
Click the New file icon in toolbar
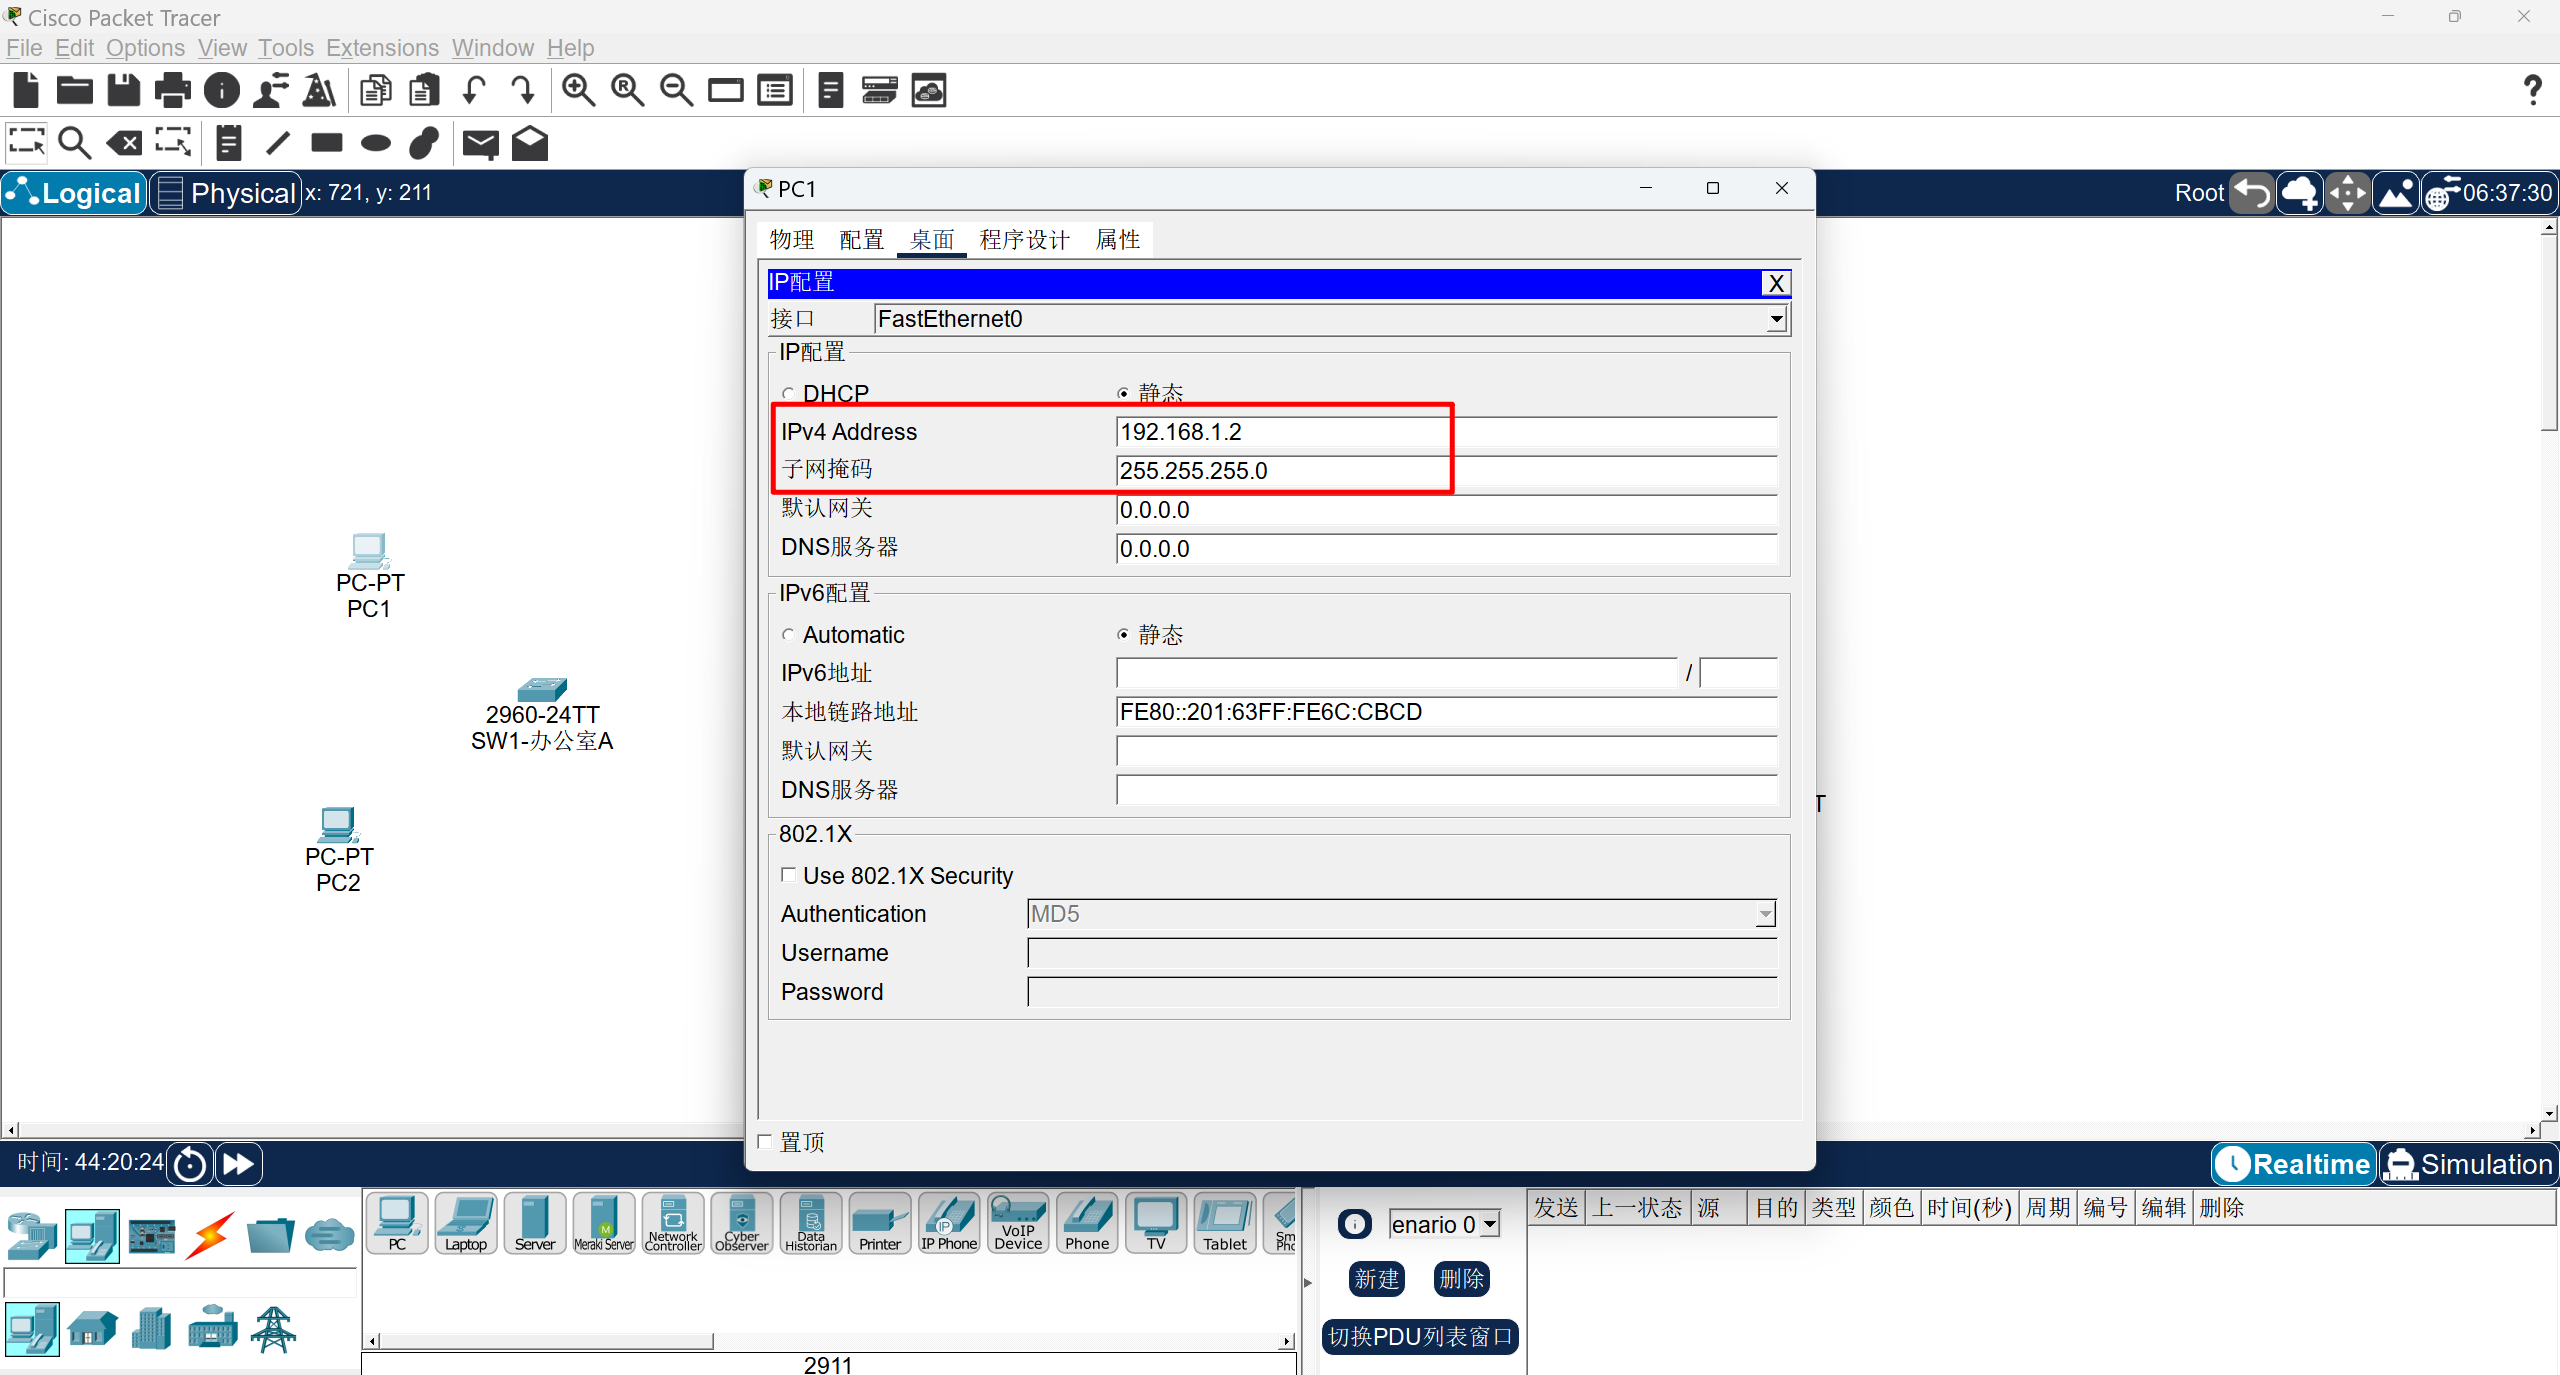click(x=26, y=90)
